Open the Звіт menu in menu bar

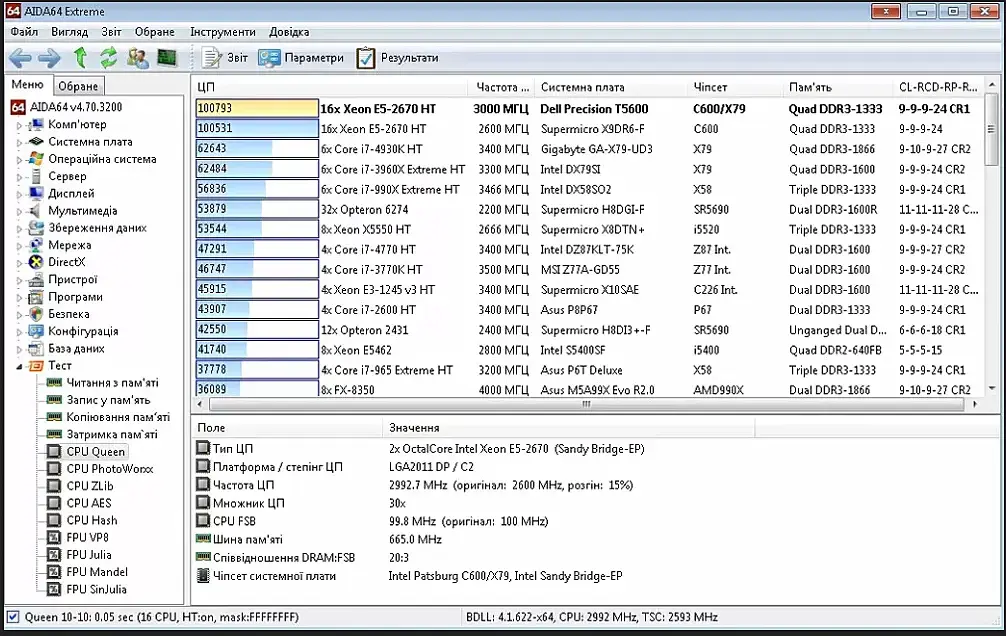(111, 31)
